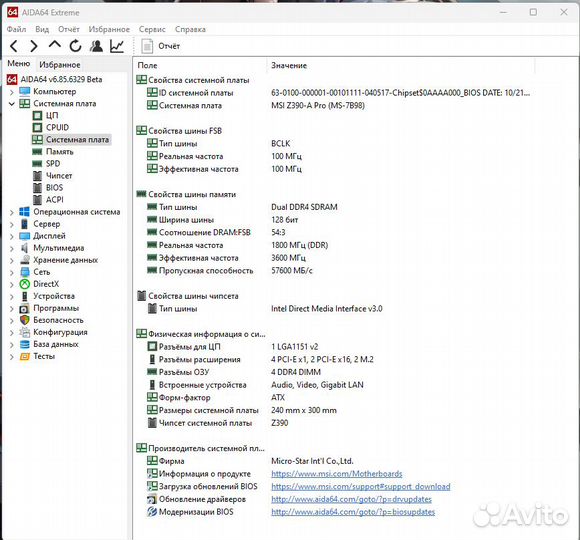
Task: Open the Сервис menu
Action: [152, 29]
